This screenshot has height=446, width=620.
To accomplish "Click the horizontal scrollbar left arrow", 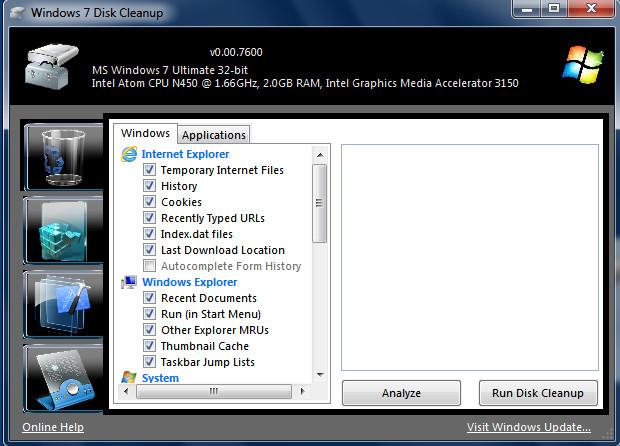I will click(126, 391).
